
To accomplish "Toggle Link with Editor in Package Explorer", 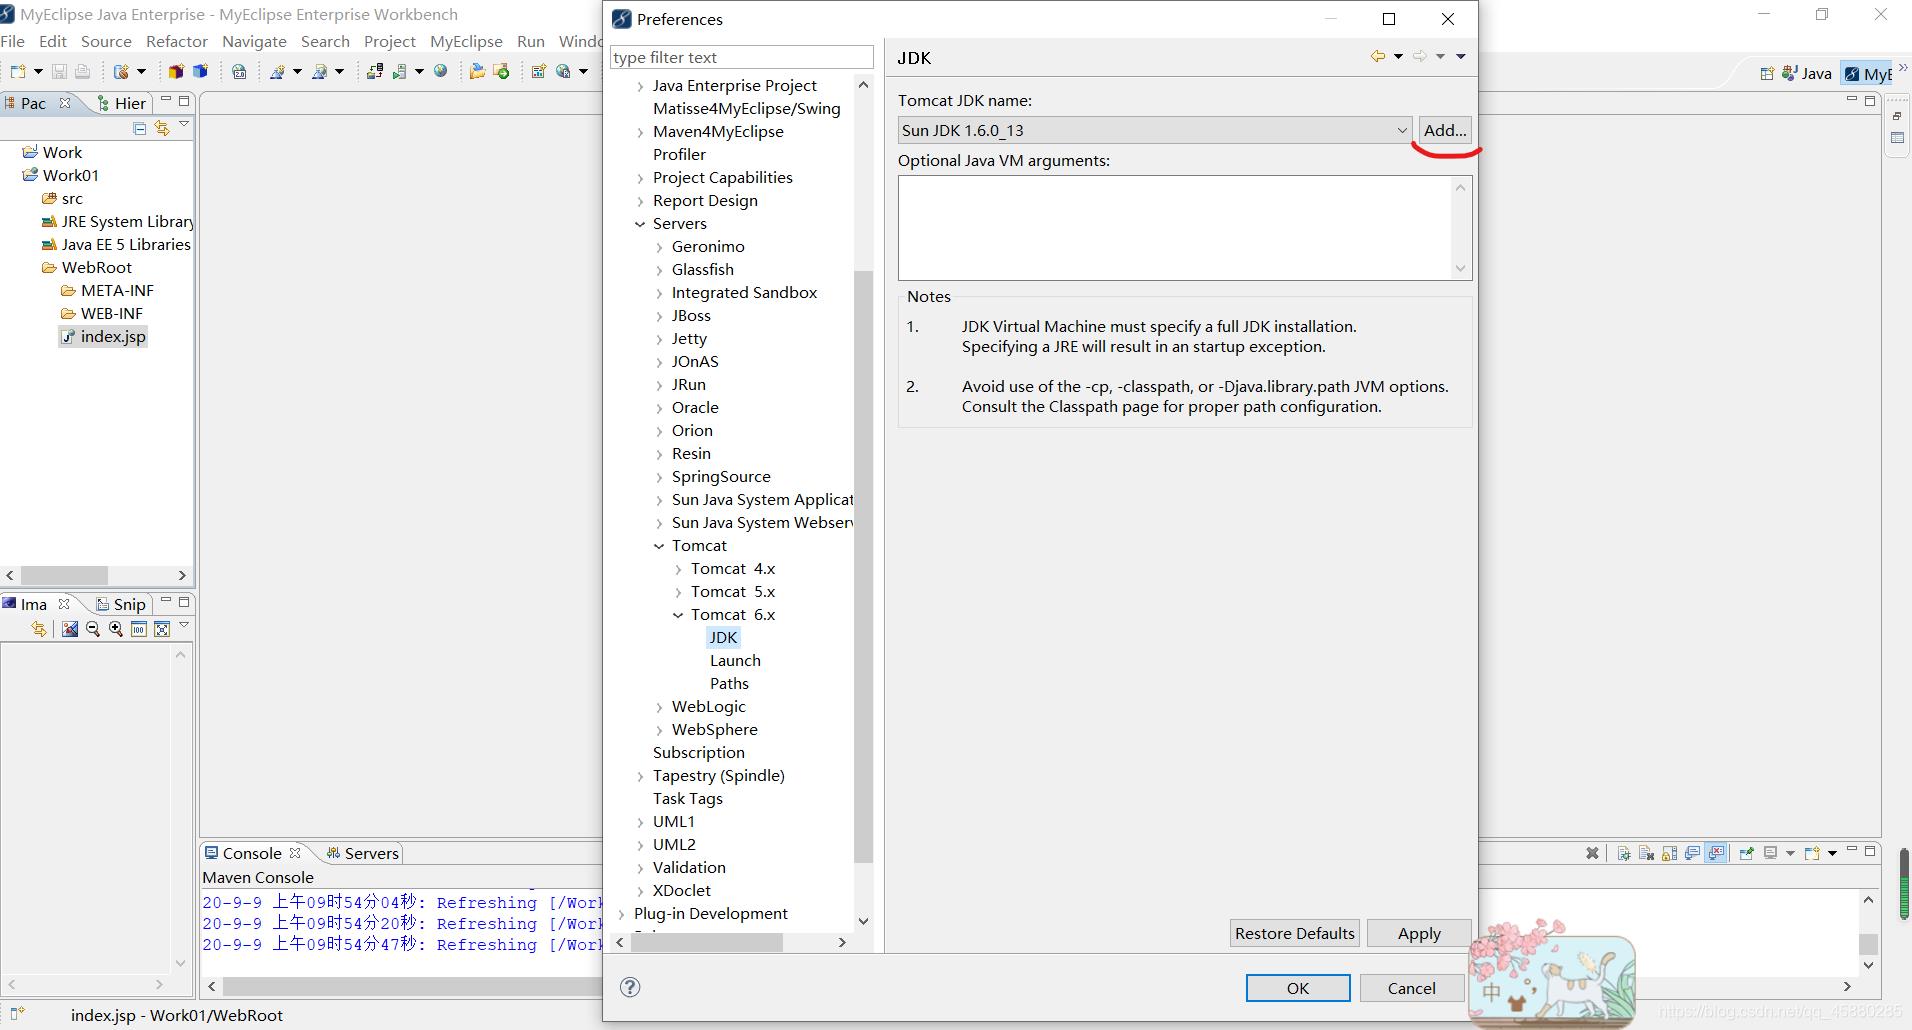I will (162, 128).
